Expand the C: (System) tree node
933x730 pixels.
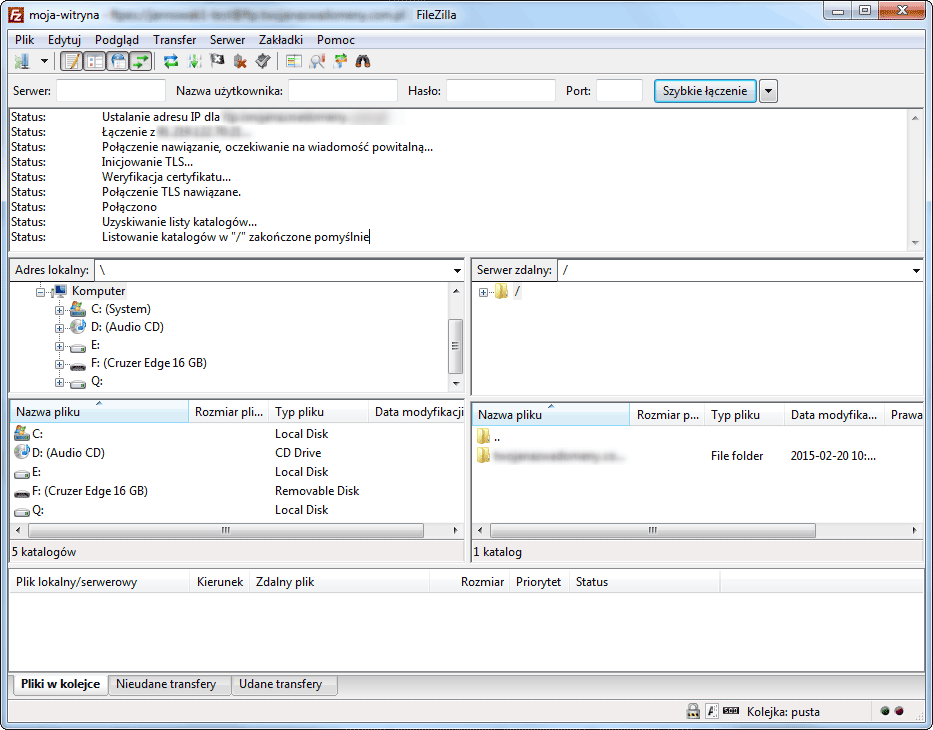coord(60,309)
